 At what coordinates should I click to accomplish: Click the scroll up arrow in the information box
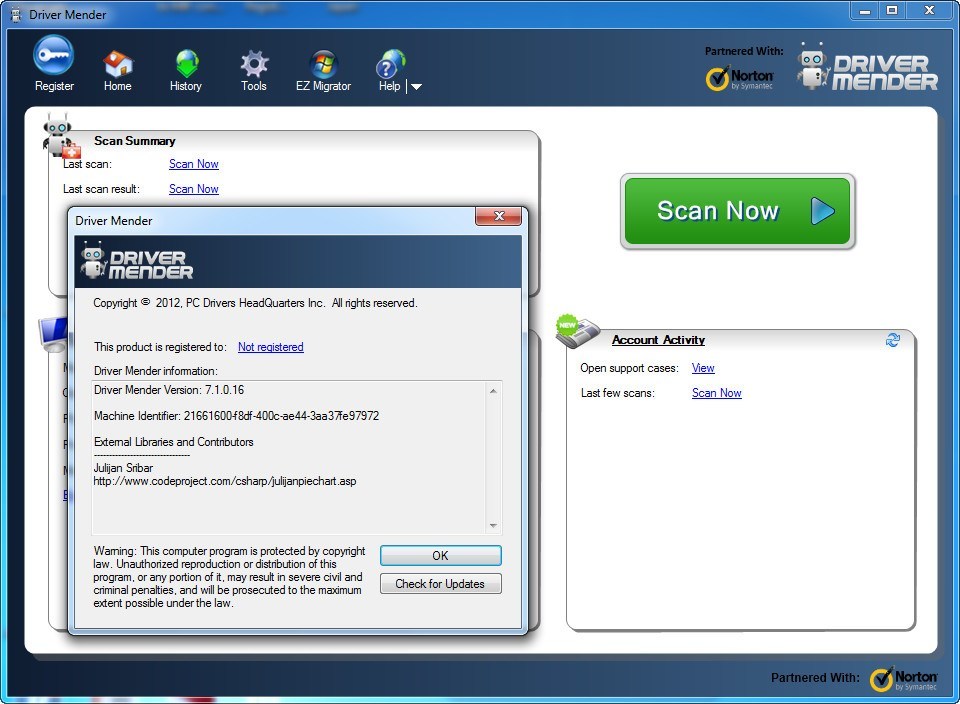tap(493, 391)
